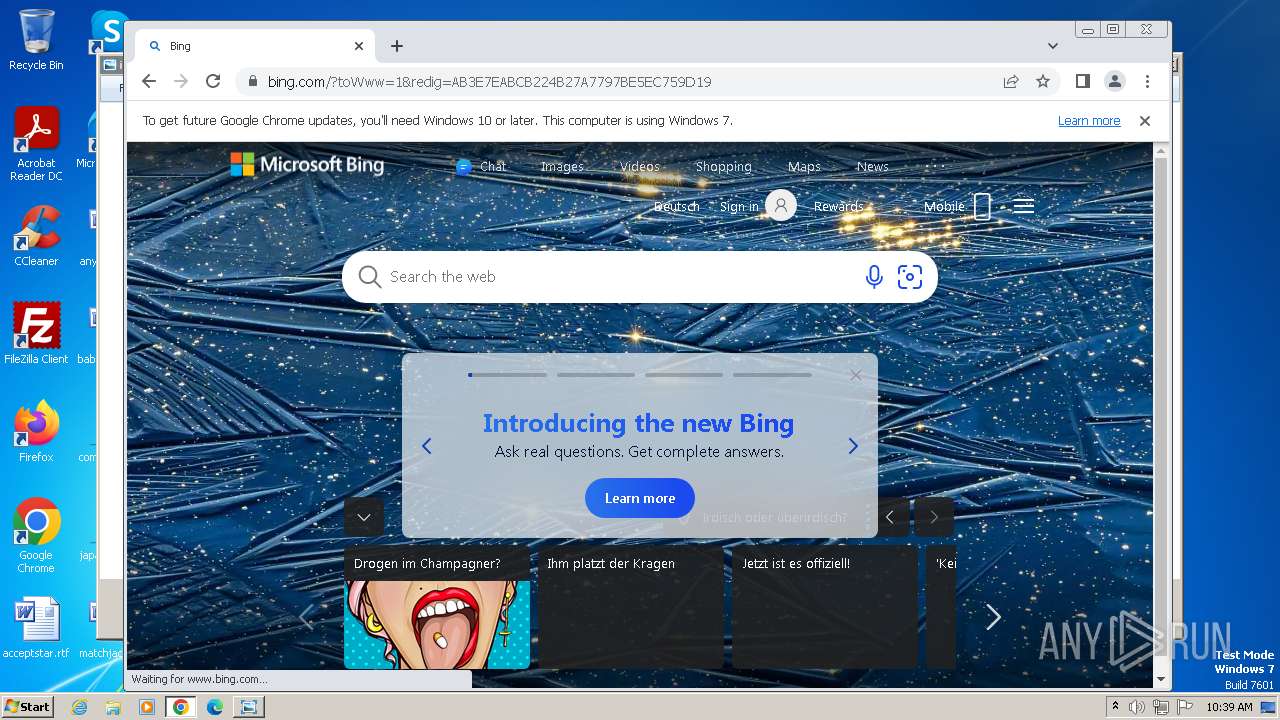Open the Learn more link in update bar
This screenshot has height=720, width=1280.
[1089, 120]
